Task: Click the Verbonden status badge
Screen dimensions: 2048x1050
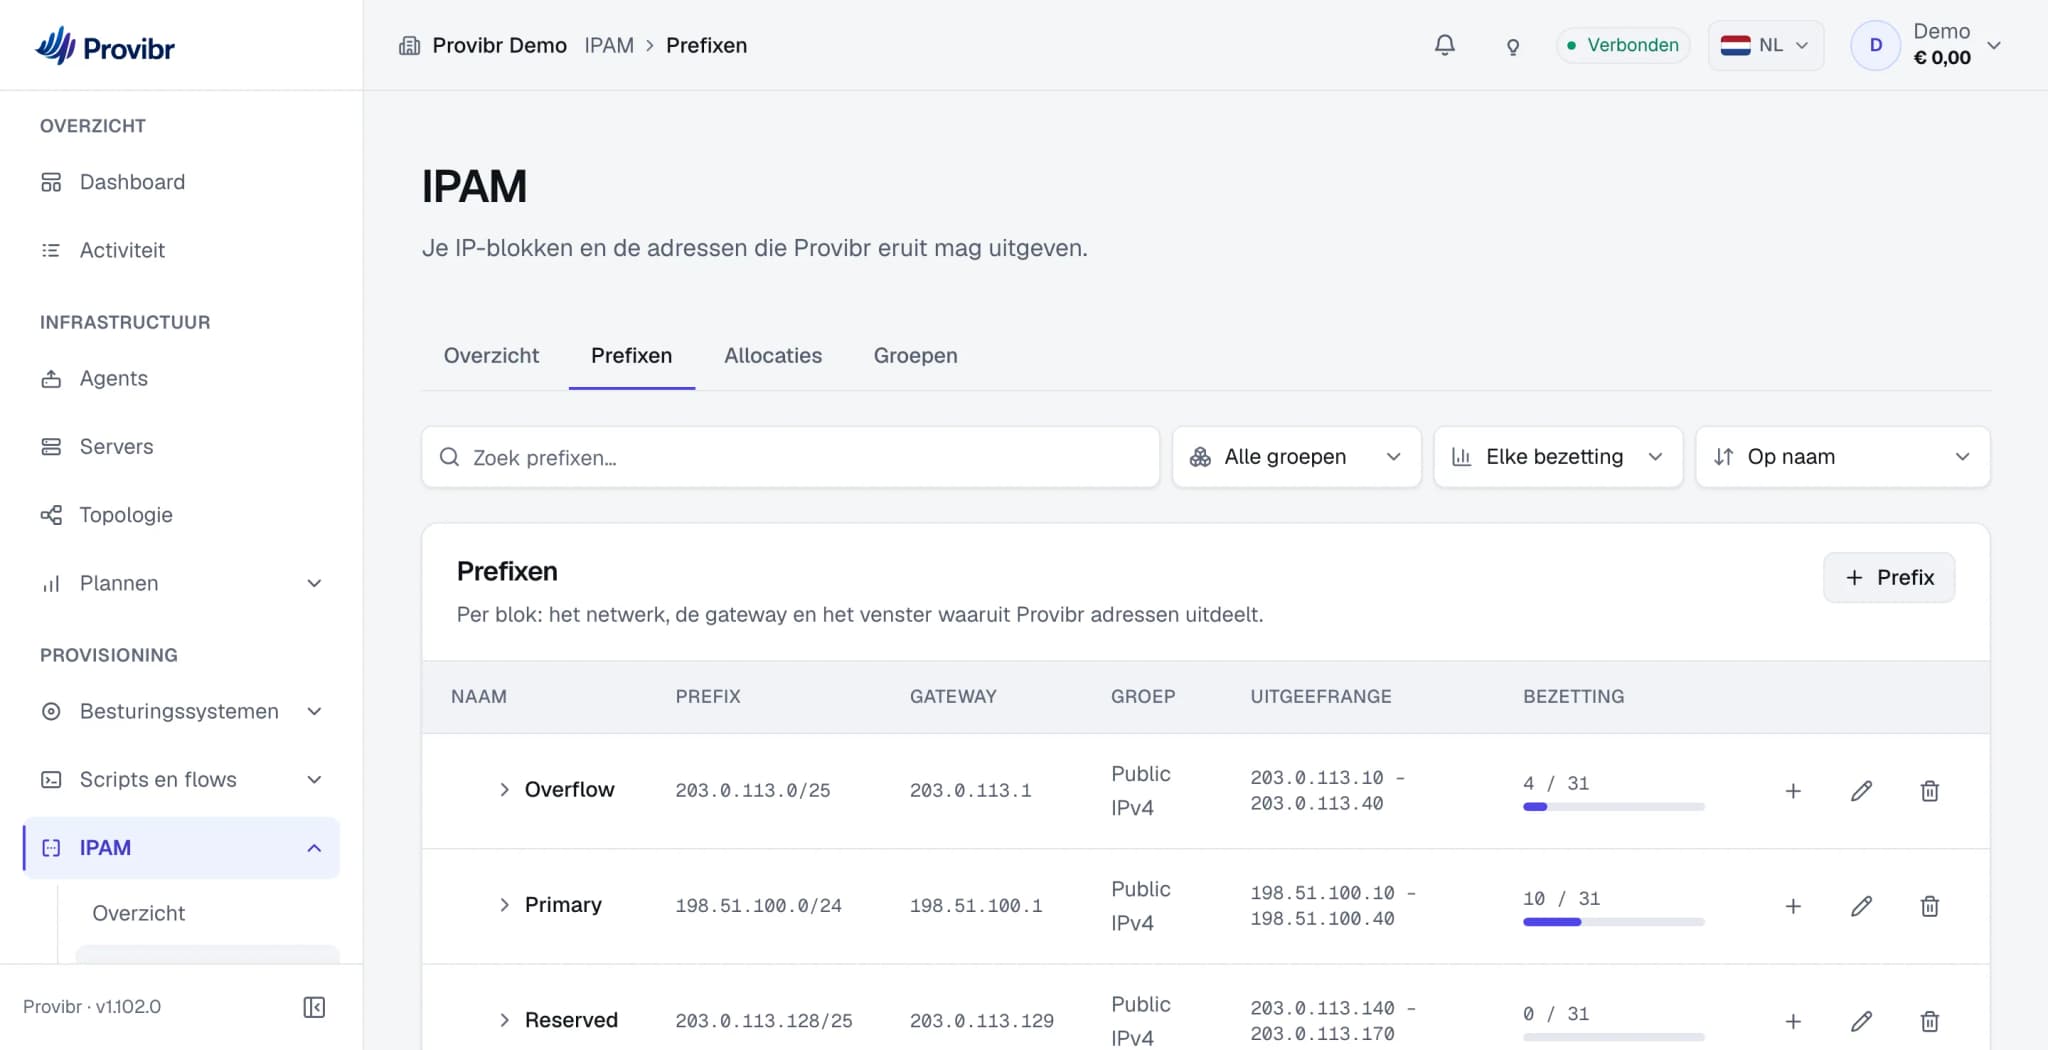Action: [x=1623, y=45]
